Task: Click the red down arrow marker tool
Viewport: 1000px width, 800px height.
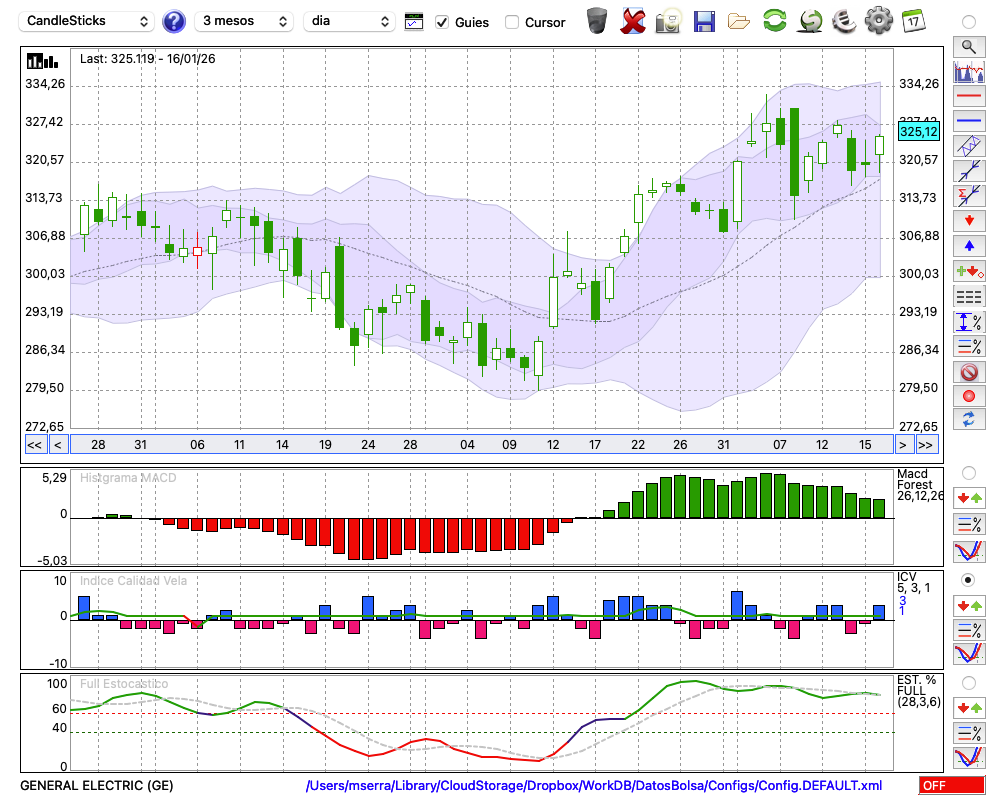Action: 968,220
